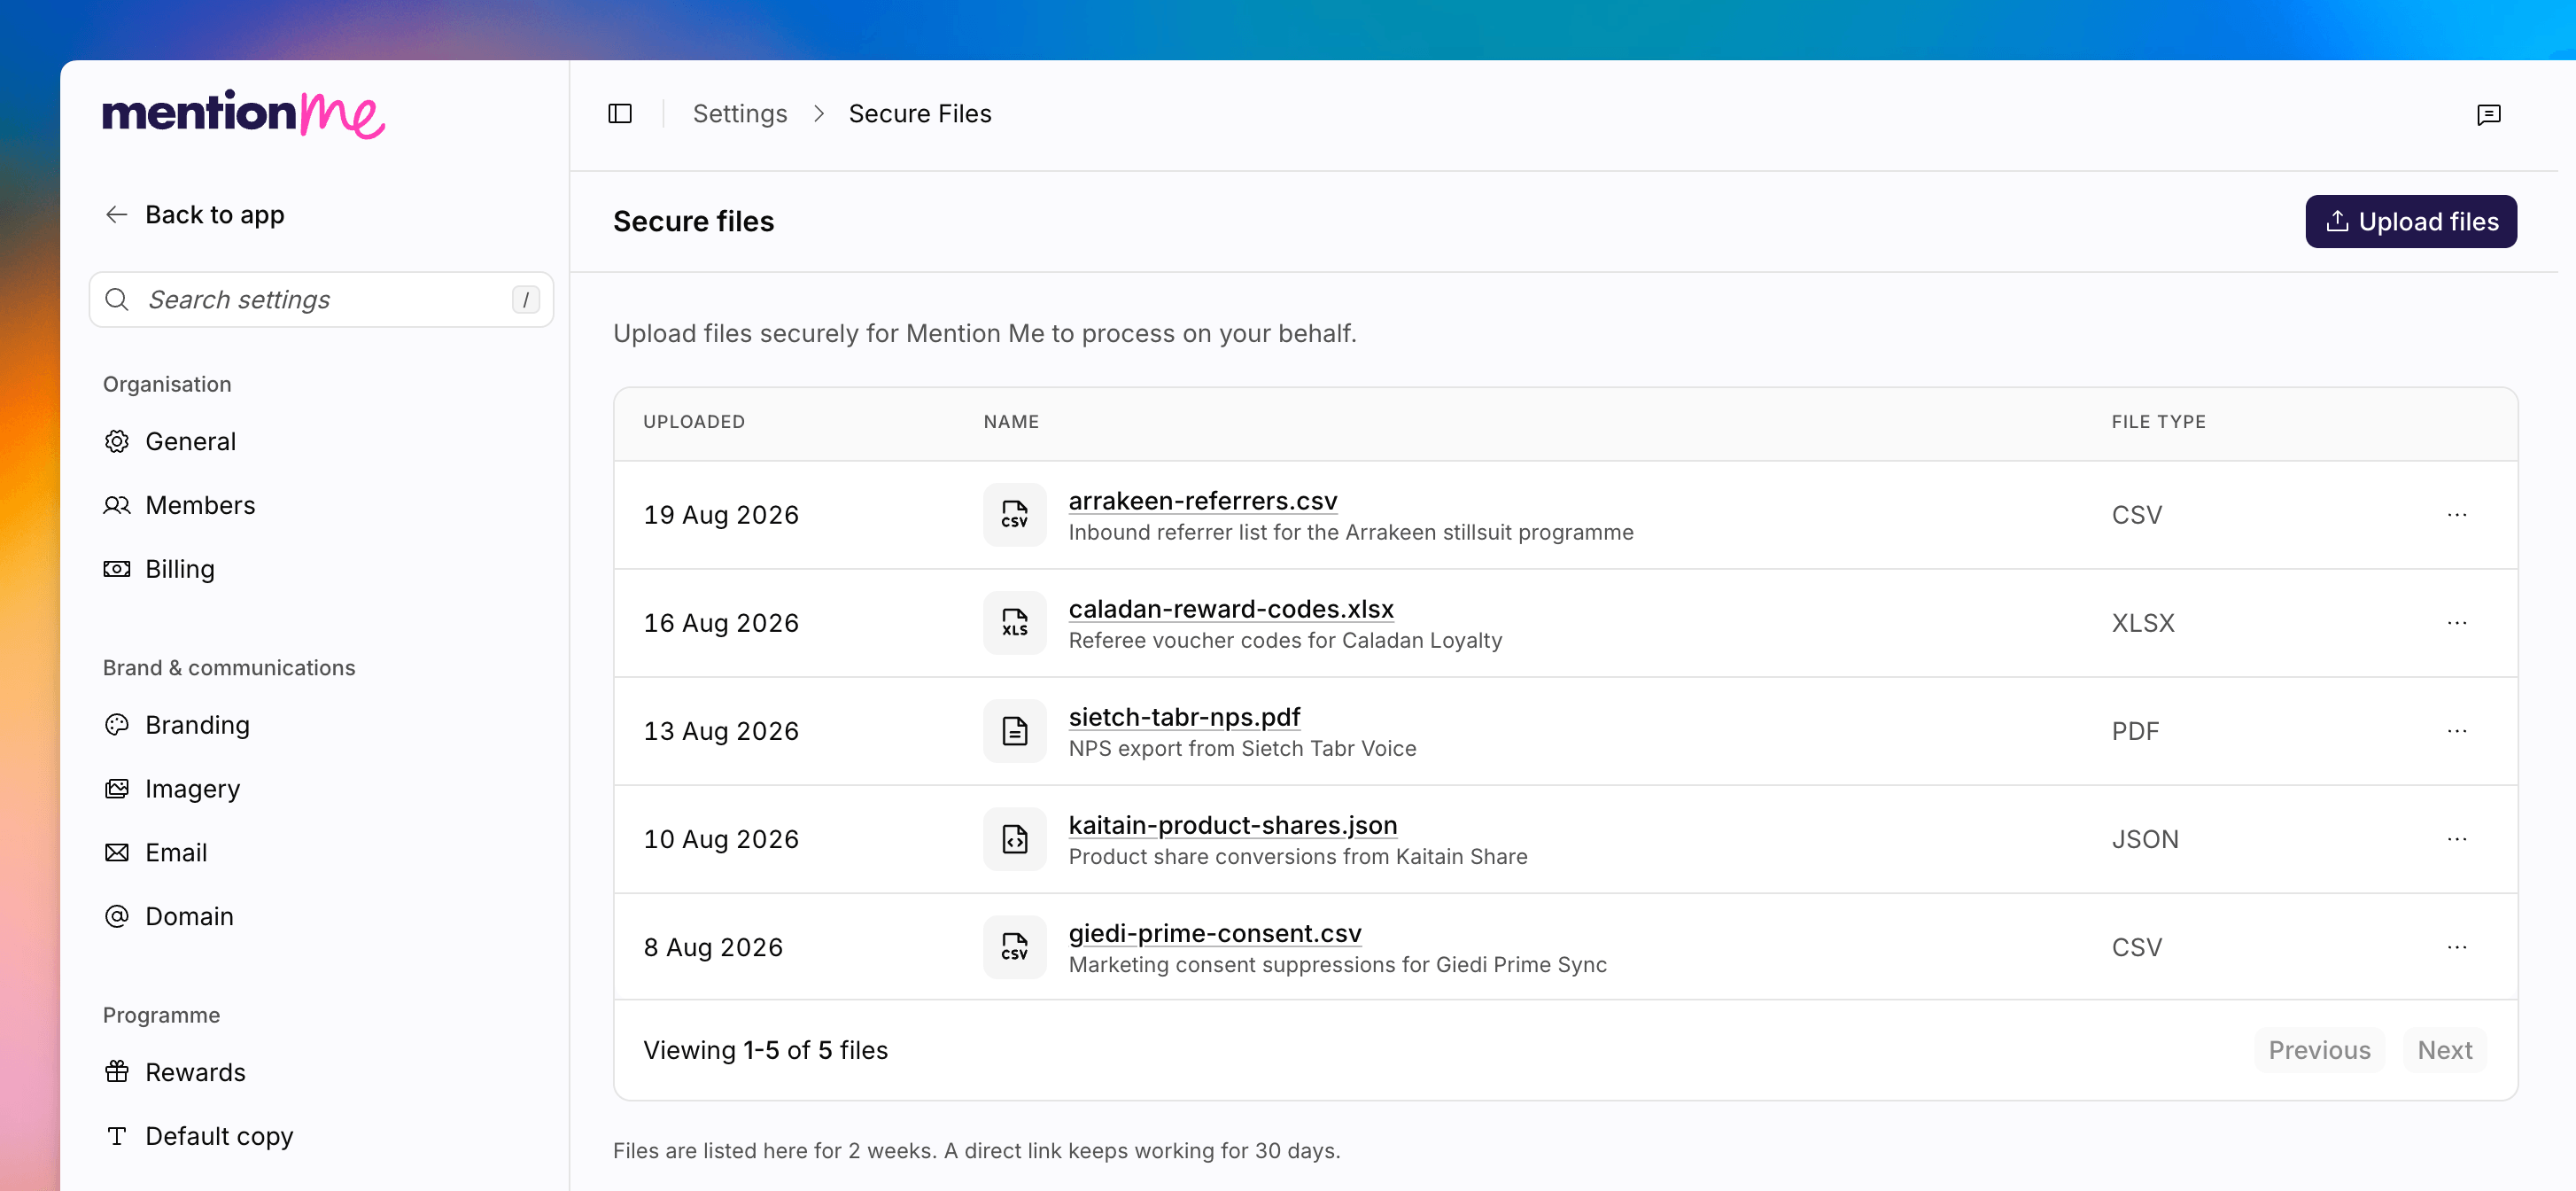
Task: Toggle the sidebar panel icon
Action: click(620, 114)
